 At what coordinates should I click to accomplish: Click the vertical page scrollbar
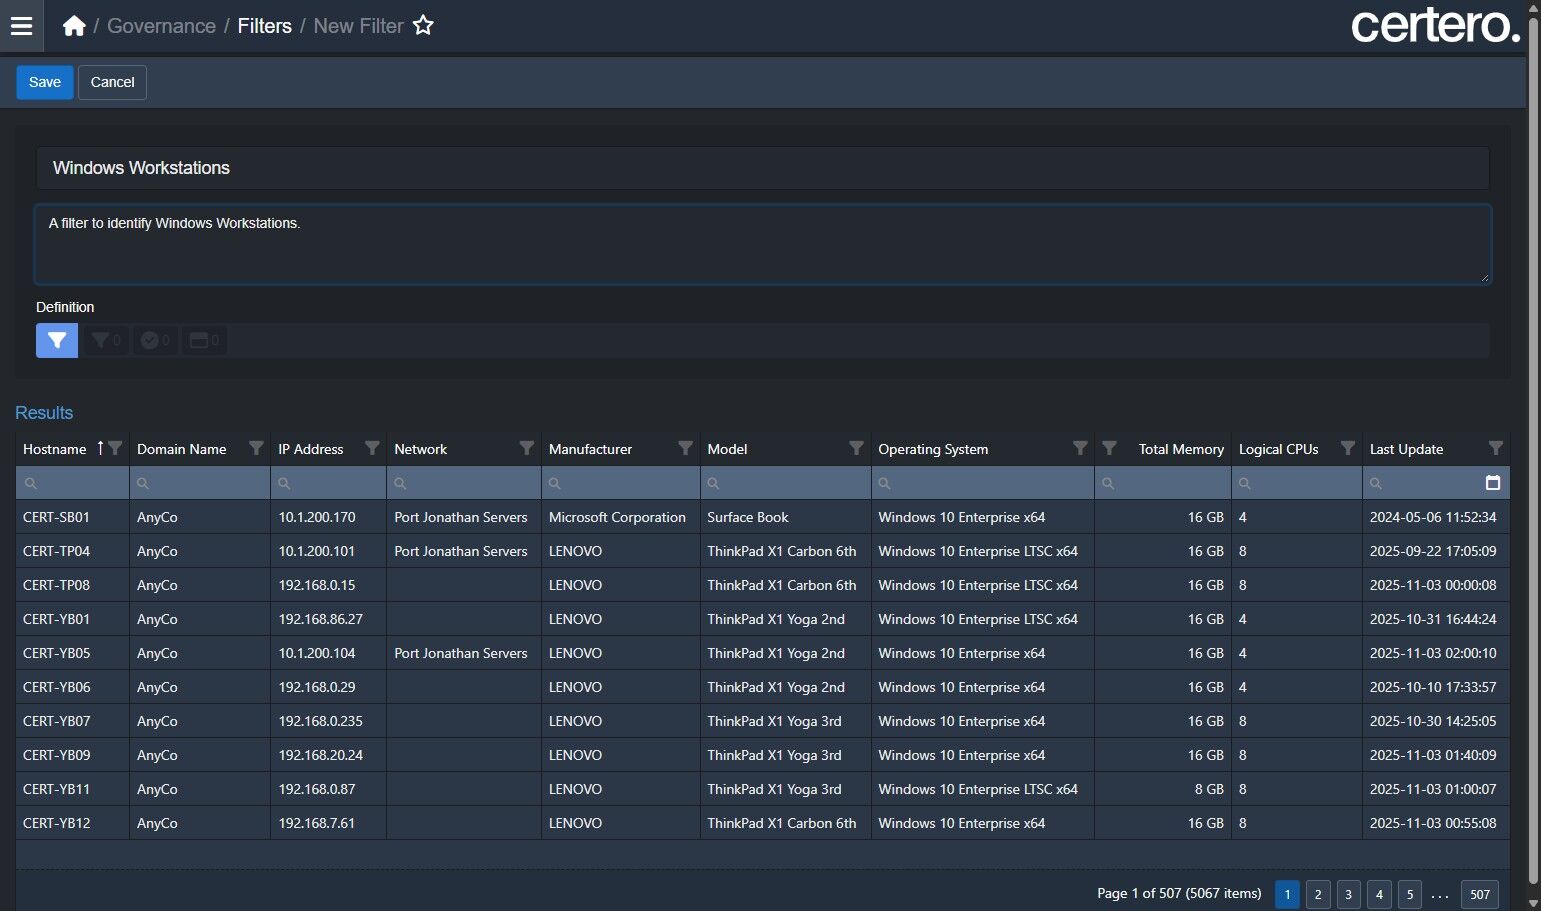1533,450
